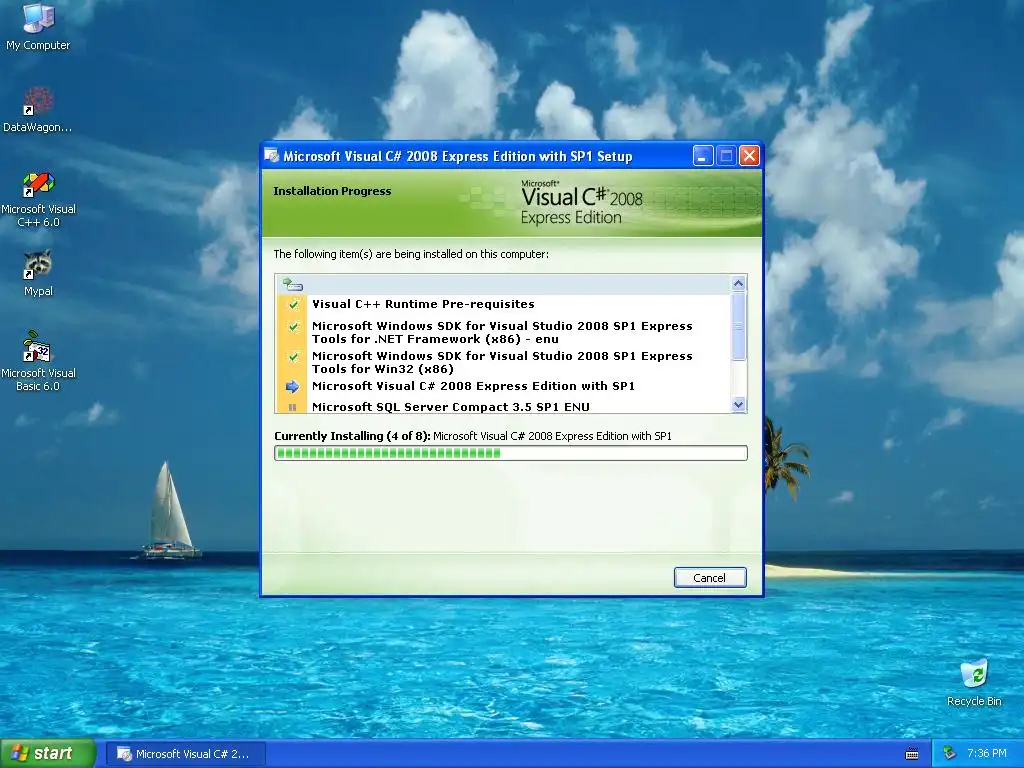
Task: Select the Microsoft SQL Server Compact 3.5 SP1 ENU row
Action: [x=504, y=407]
